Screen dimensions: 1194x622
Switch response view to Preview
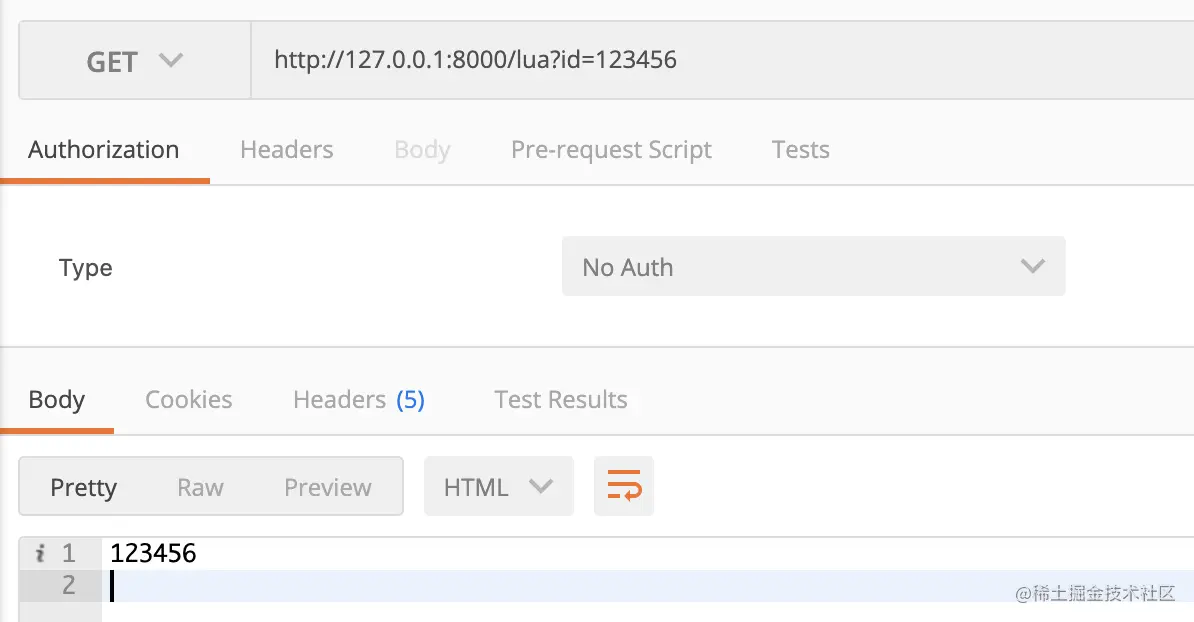(x=327, y=487)
